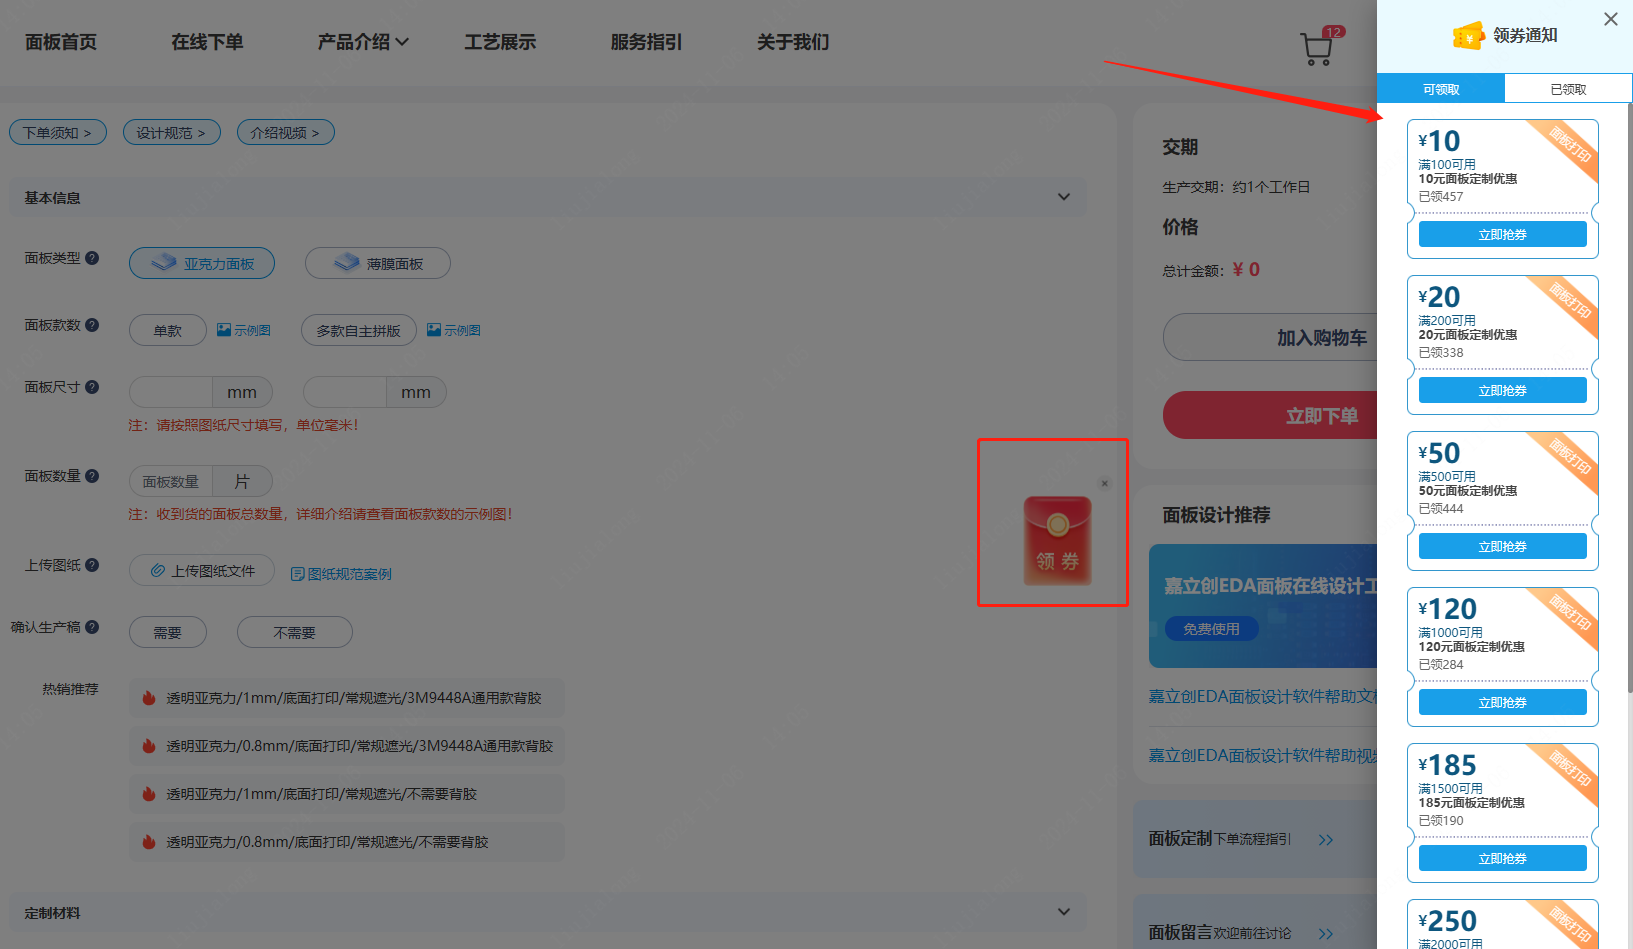Open 示例图 link beside 多款自主拼版
This screenshot has width=1633, height=949.
click(x=454, y=330)
